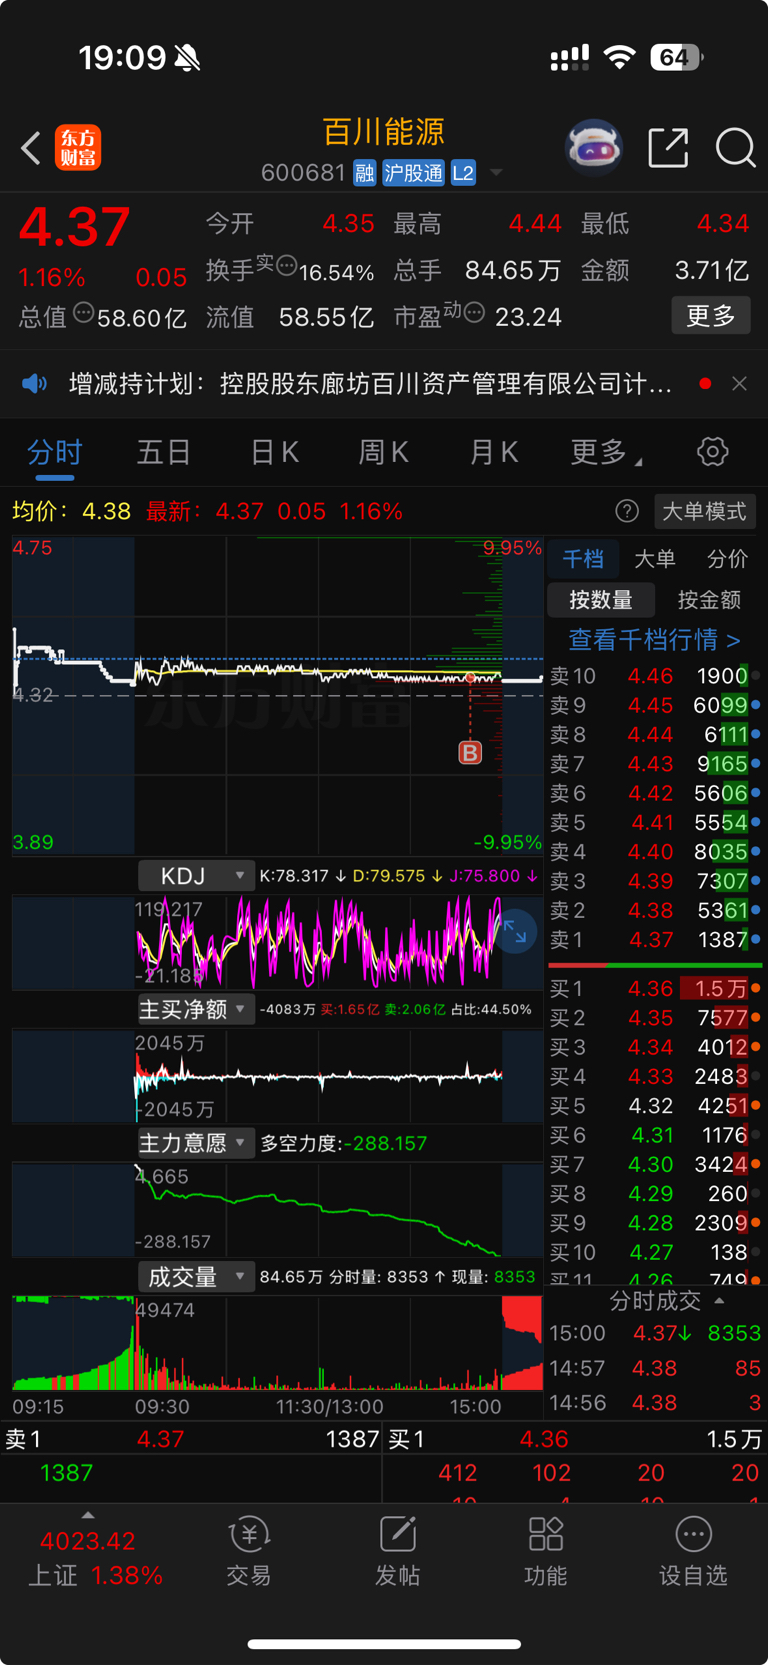Tap the 卖5 row at 4.41
Viewport: 769px width, 1665px height.
point(655,823)
